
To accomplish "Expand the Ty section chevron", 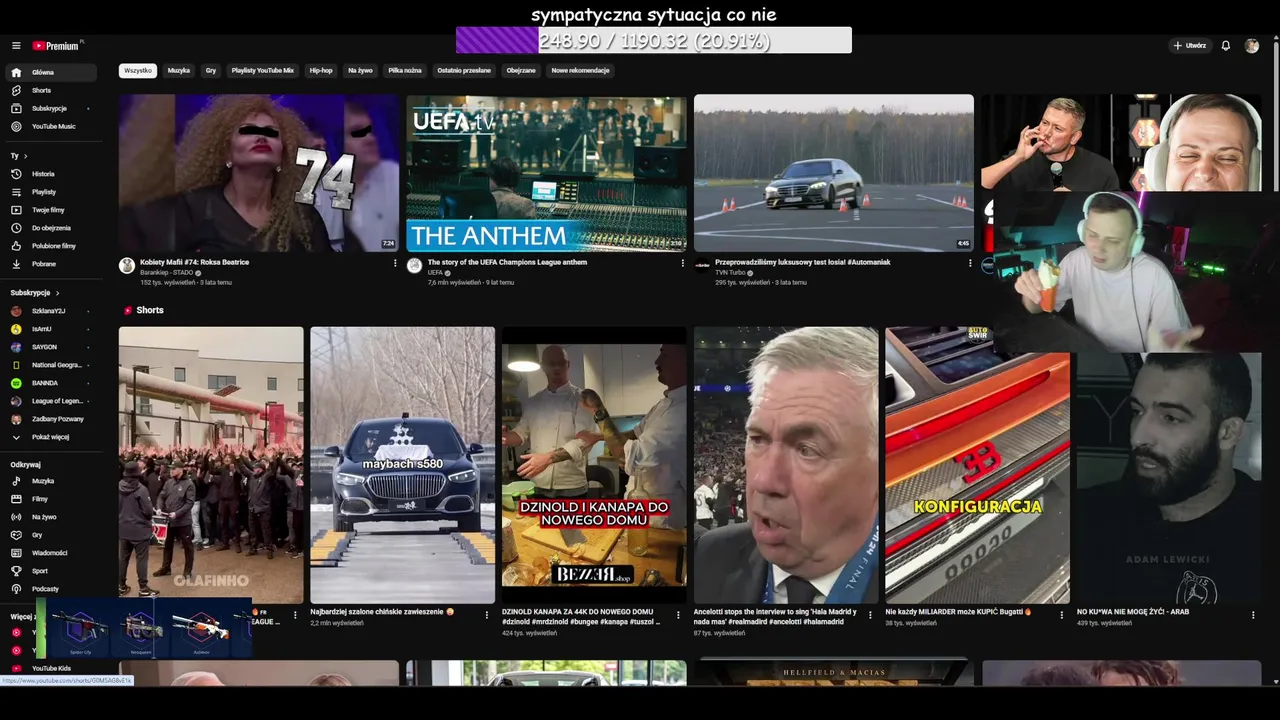I will (25, 156).
